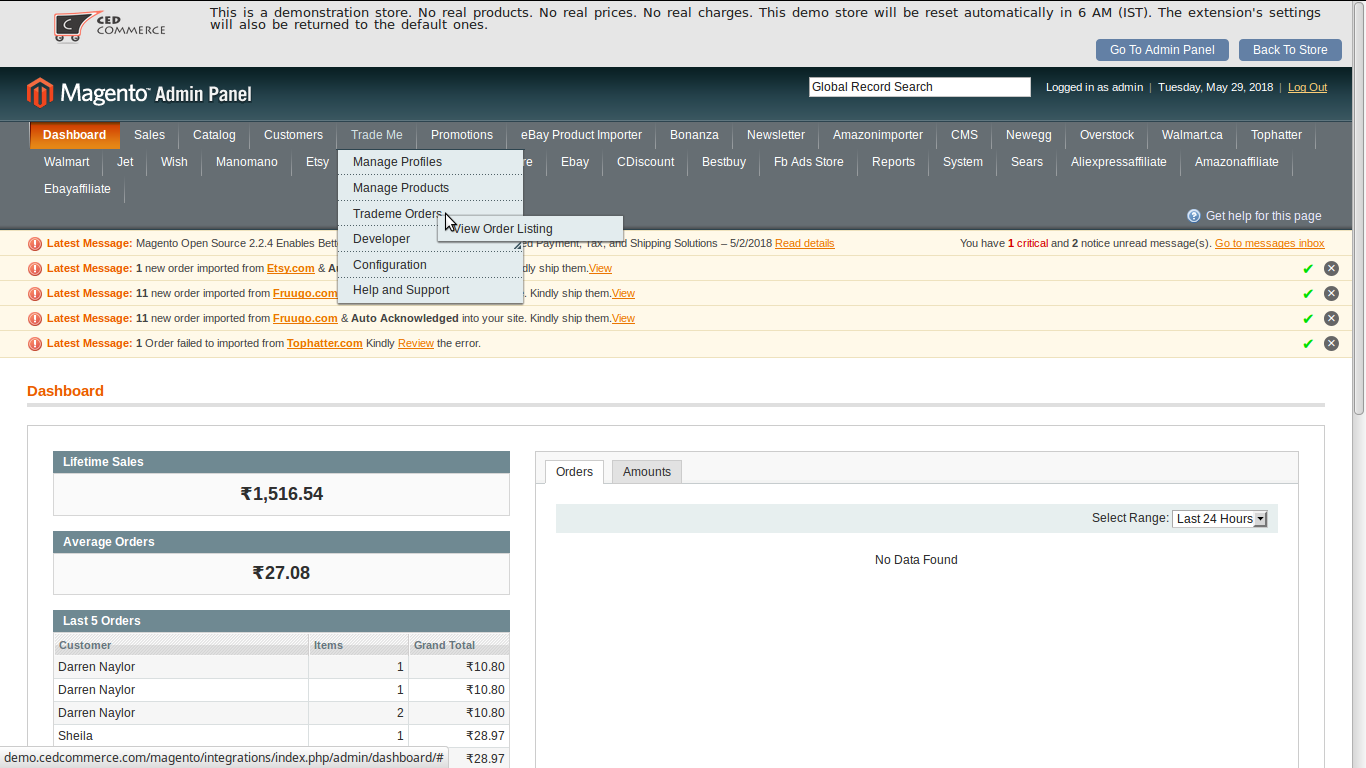Open the Catalog menu

[214, 135]
